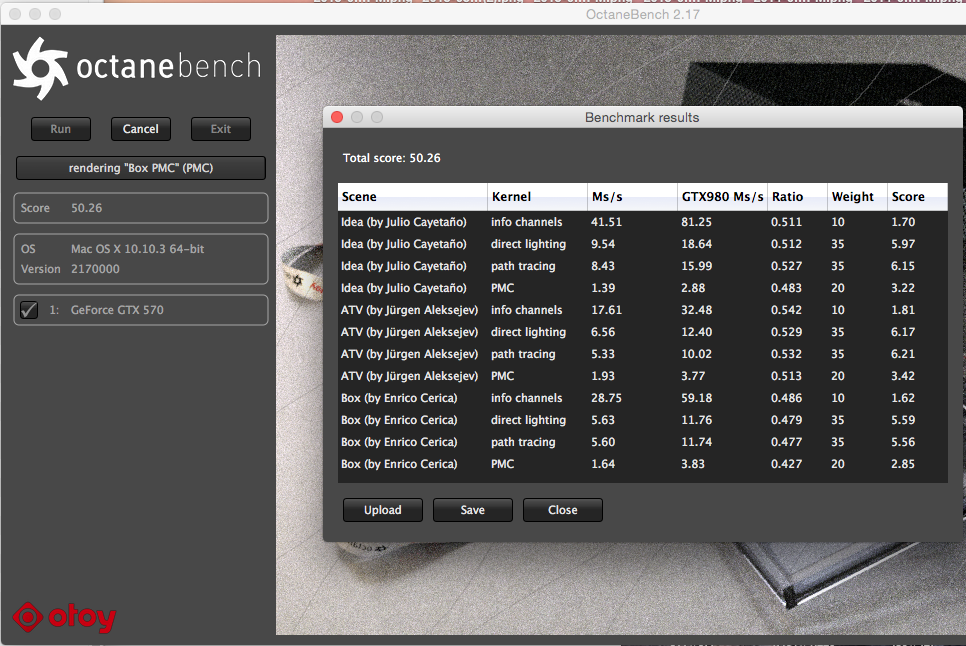Sort by the Scene column header
The image size is (966, 646).
tap(413, 197)
